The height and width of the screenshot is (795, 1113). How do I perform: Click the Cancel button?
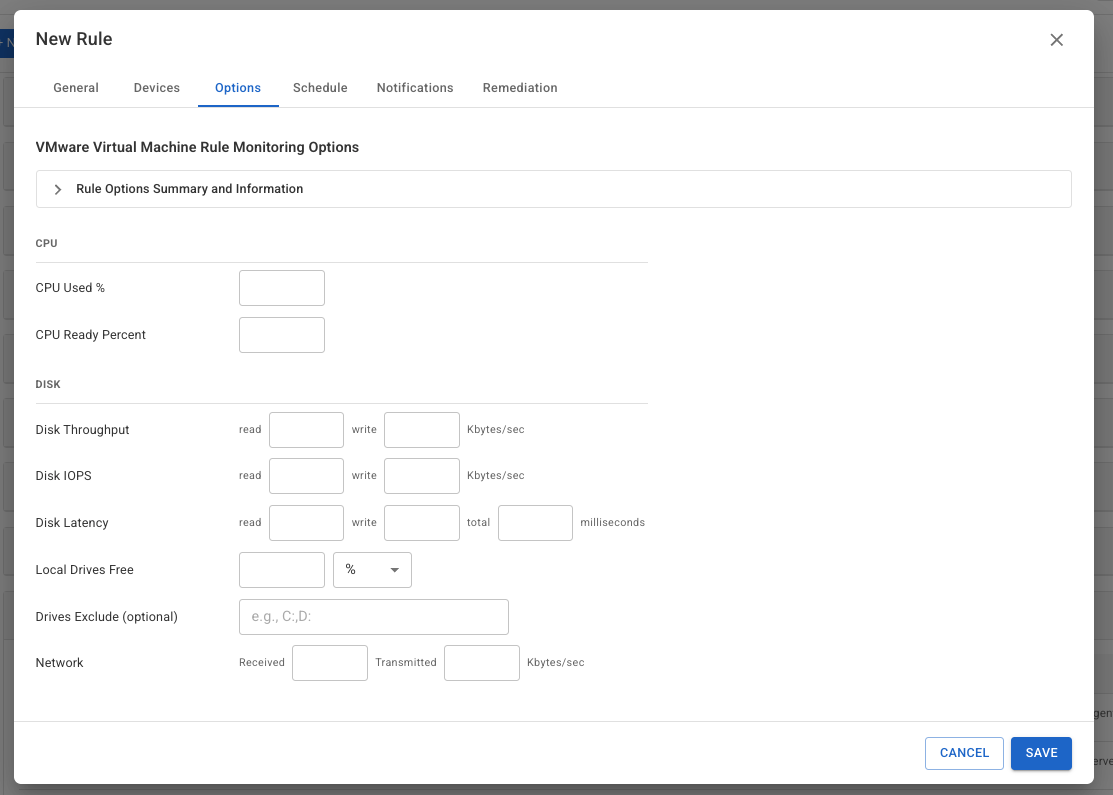click(x=964, y=753)
